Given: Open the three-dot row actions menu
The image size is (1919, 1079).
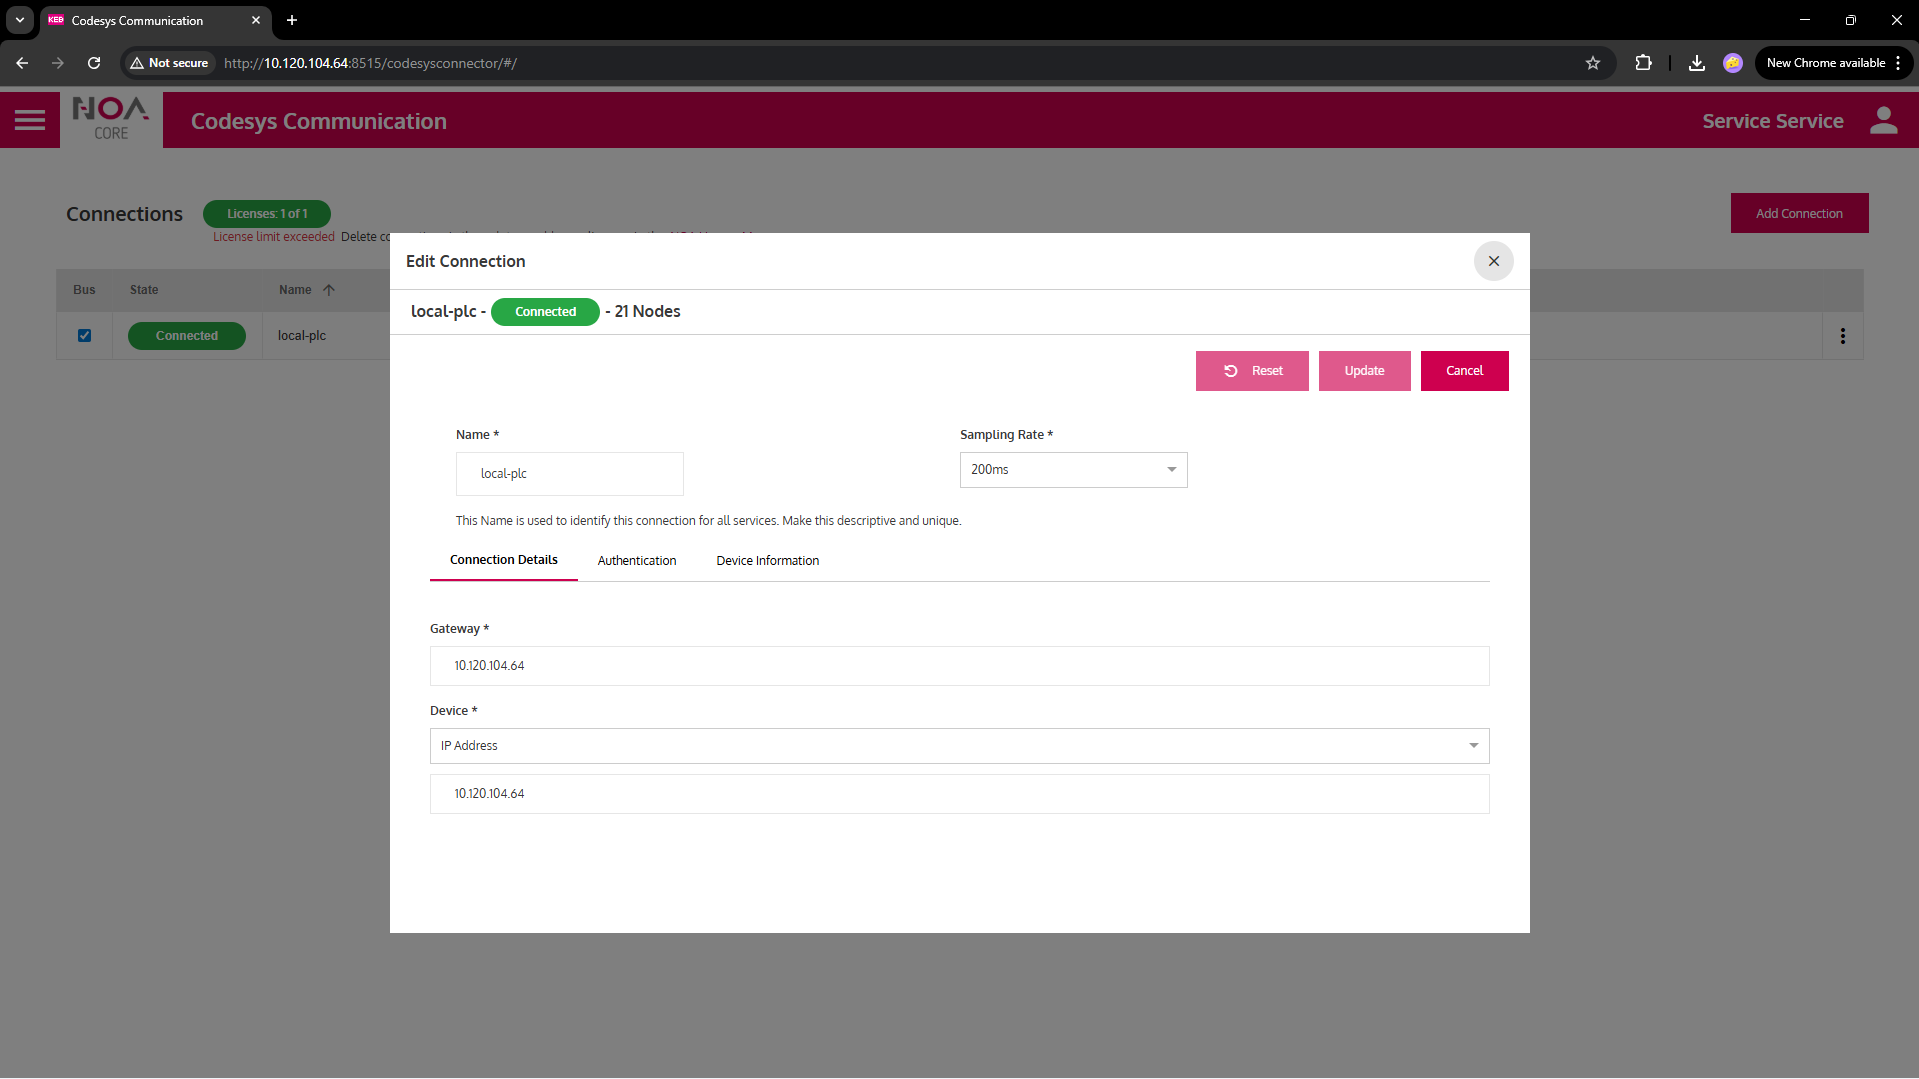Looking at the screenshot, I should (x=1842, y=336).
